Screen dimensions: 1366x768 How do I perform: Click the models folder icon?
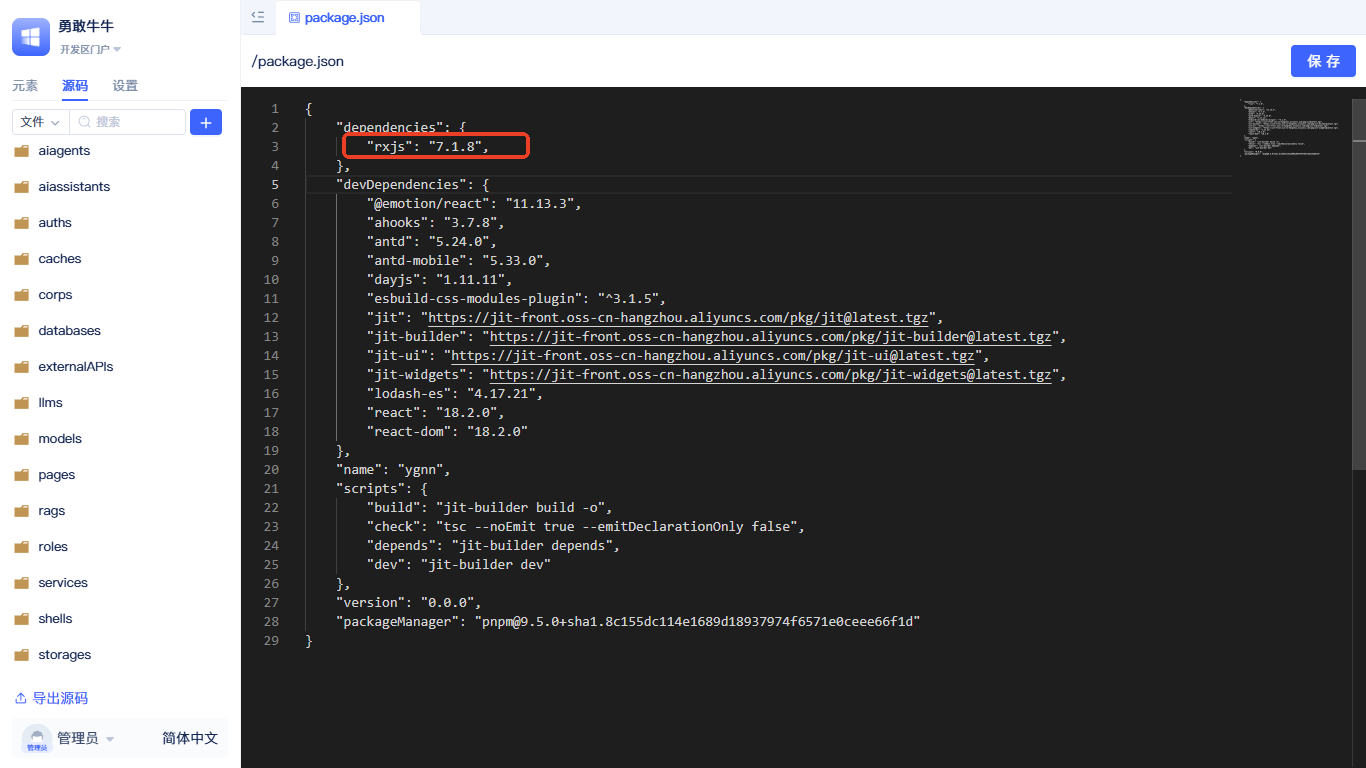pyautogui.click(x=21, y=439)
